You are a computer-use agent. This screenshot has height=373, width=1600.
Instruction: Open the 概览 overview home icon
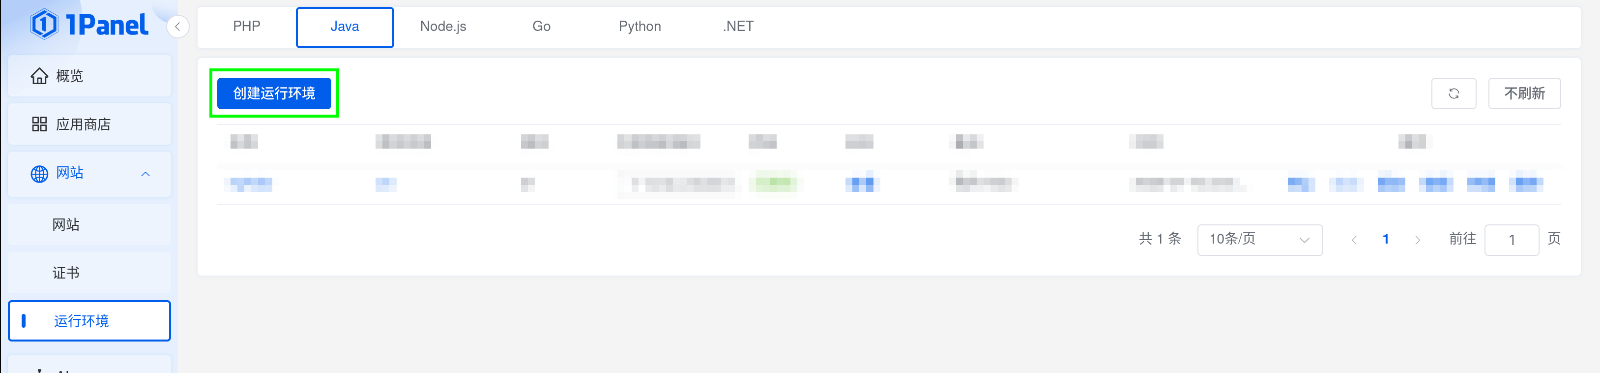(39, 76)
